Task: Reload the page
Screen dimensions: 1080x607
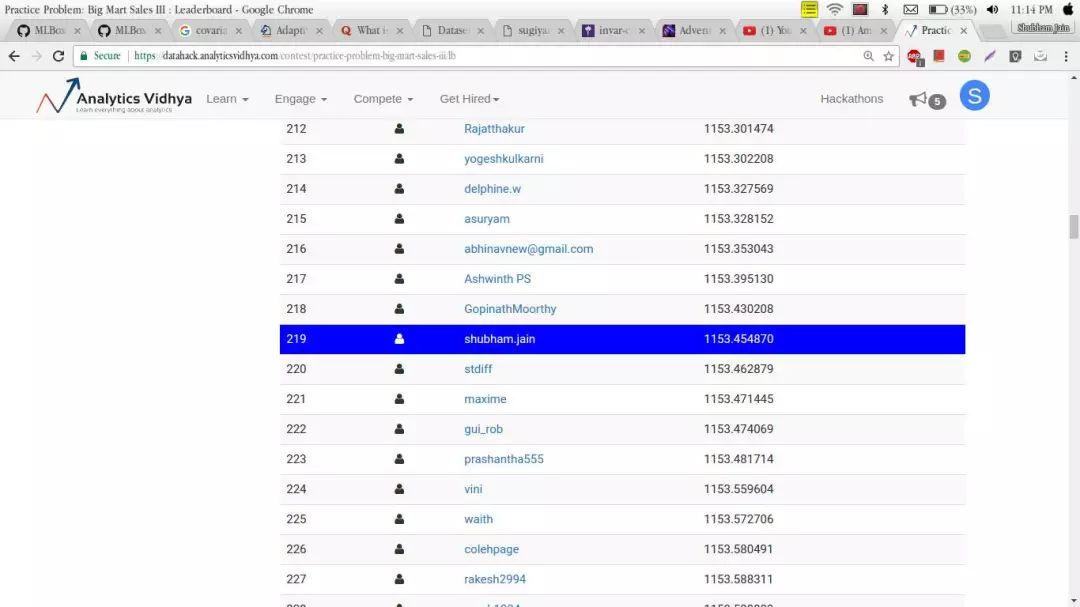Action: 58,56
